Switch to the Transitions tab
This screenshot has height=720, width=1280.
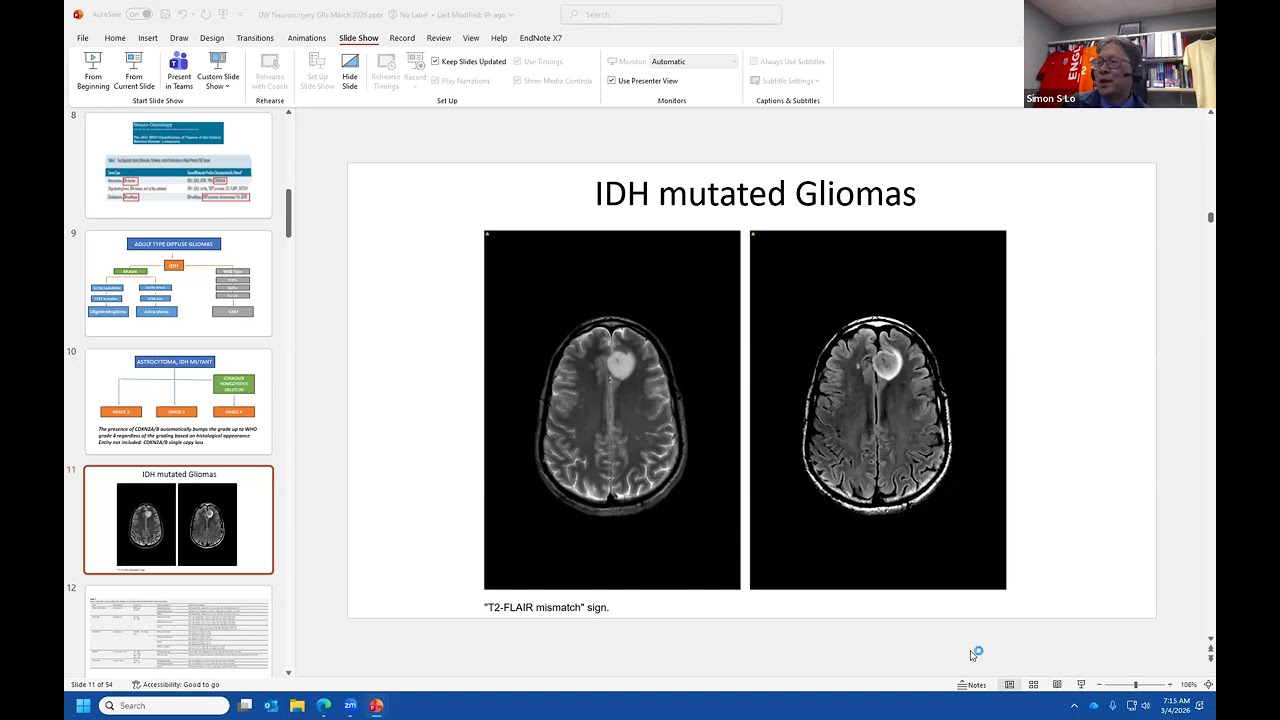click(x=255, y=38)
